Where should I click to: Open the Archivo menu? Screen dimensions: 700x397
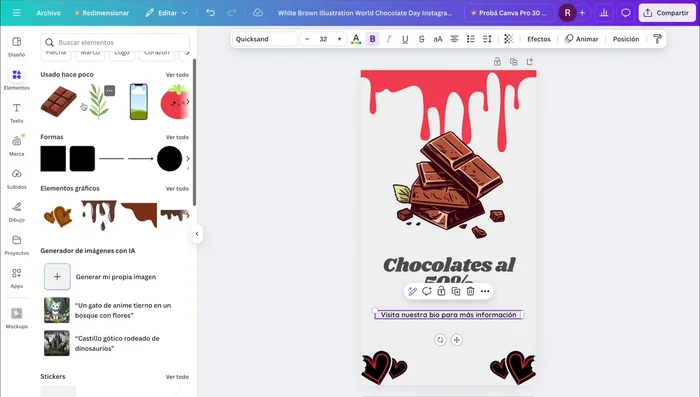point(49,13)
